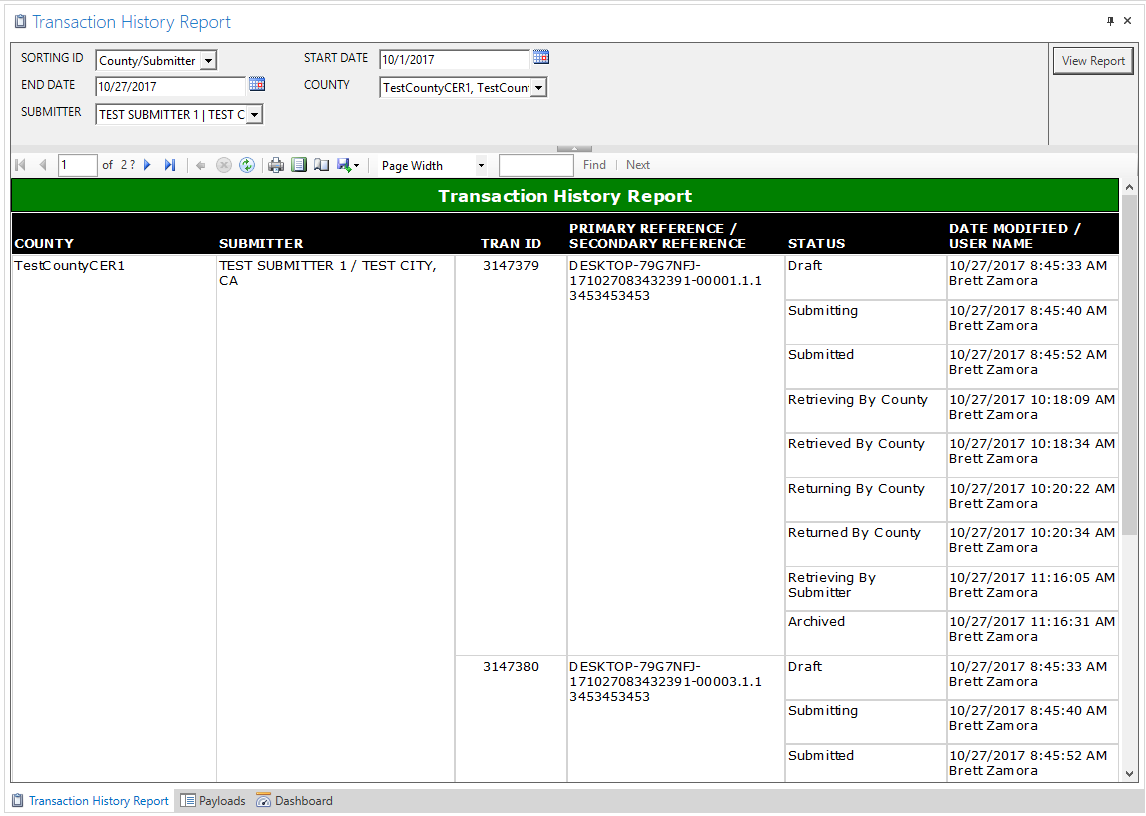The height and width of the screenshot is (816, 1146).
Task: Jump to last report page
Action: tap(170, 165)
